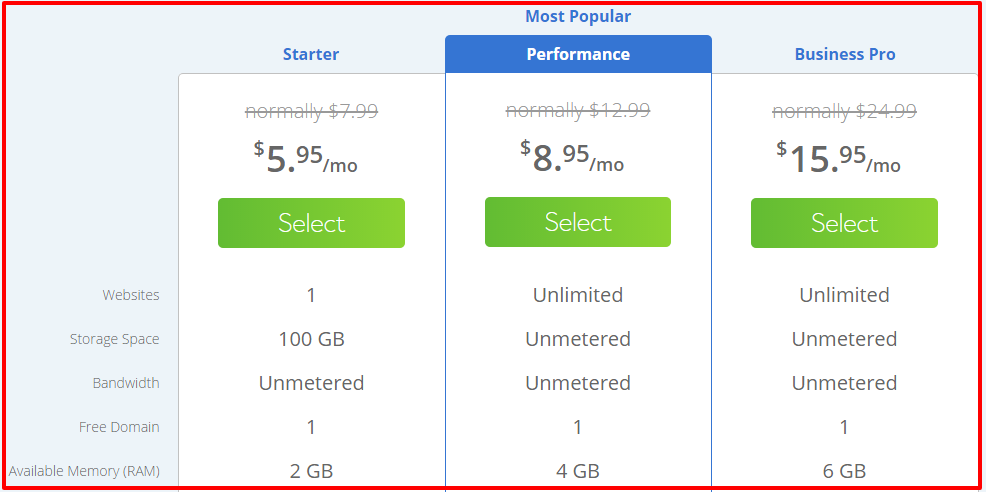Switch to the Performance plan tab

point(578,55)
